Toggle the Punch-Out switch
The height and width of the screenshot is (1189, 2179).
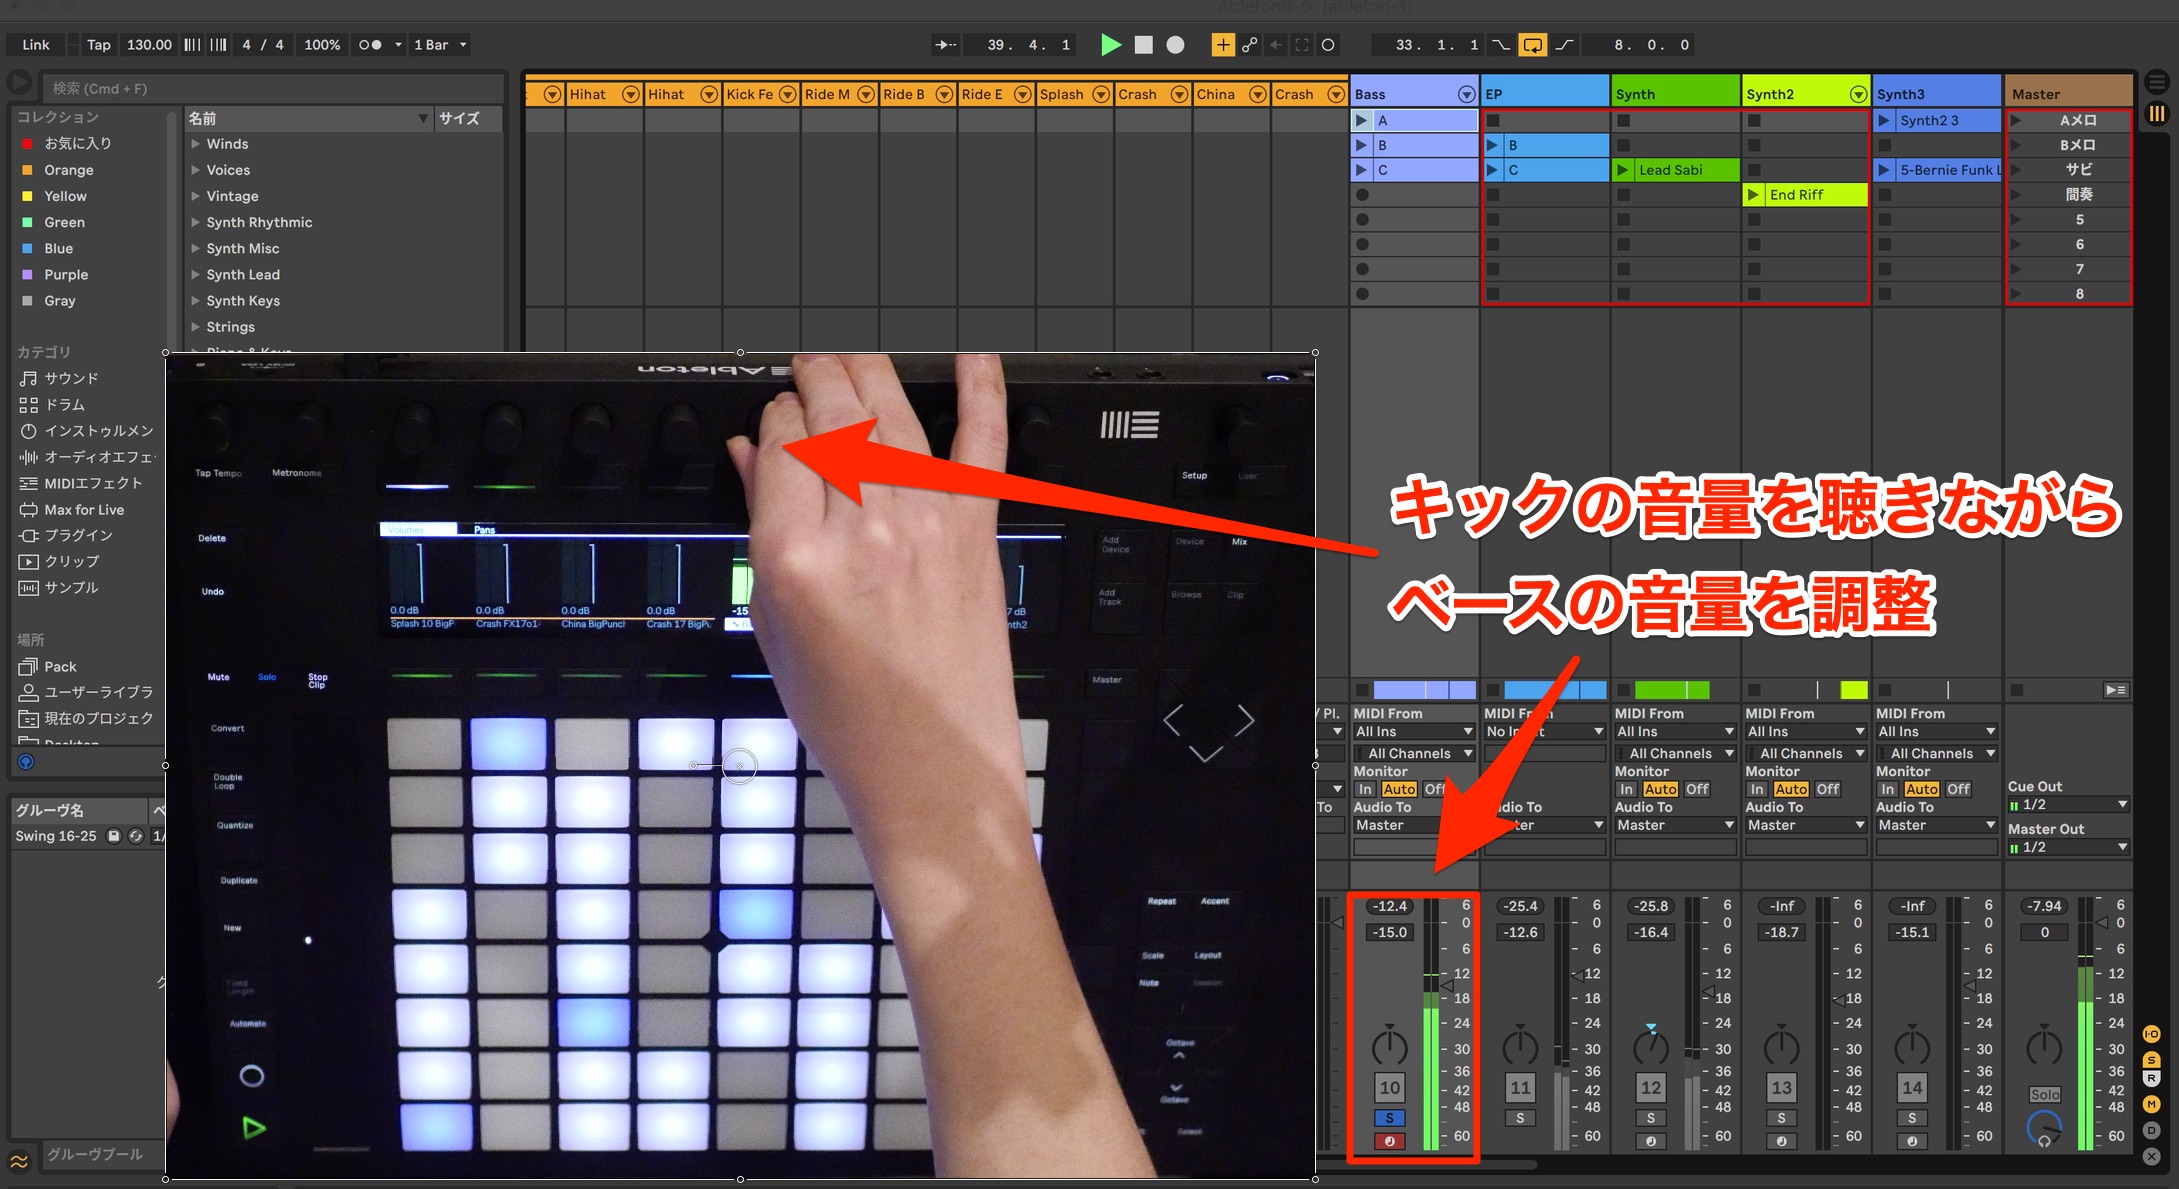pos(1565,45)
